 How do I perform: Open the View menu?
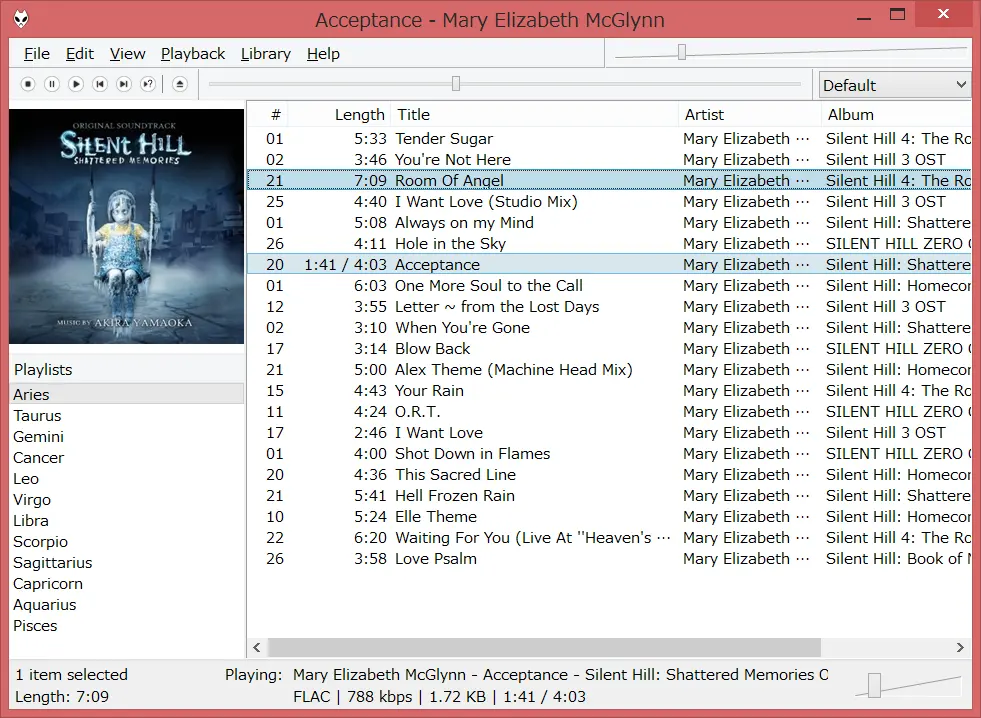pos(128,54)
